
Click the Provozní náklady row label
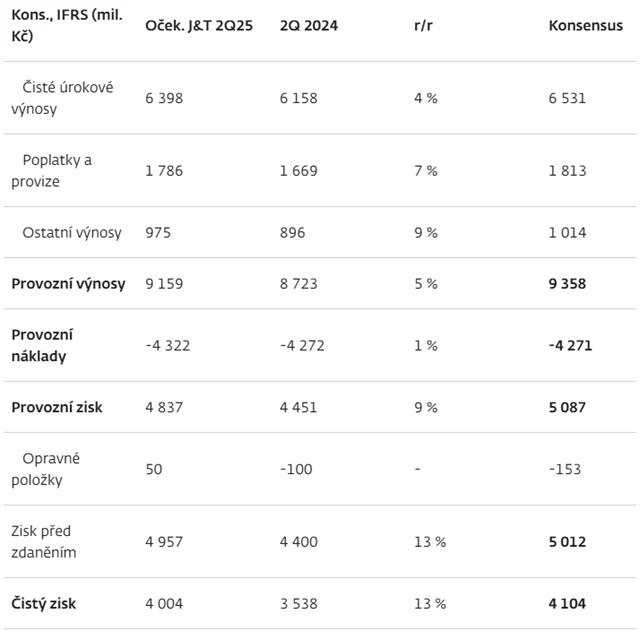[42, 345]
